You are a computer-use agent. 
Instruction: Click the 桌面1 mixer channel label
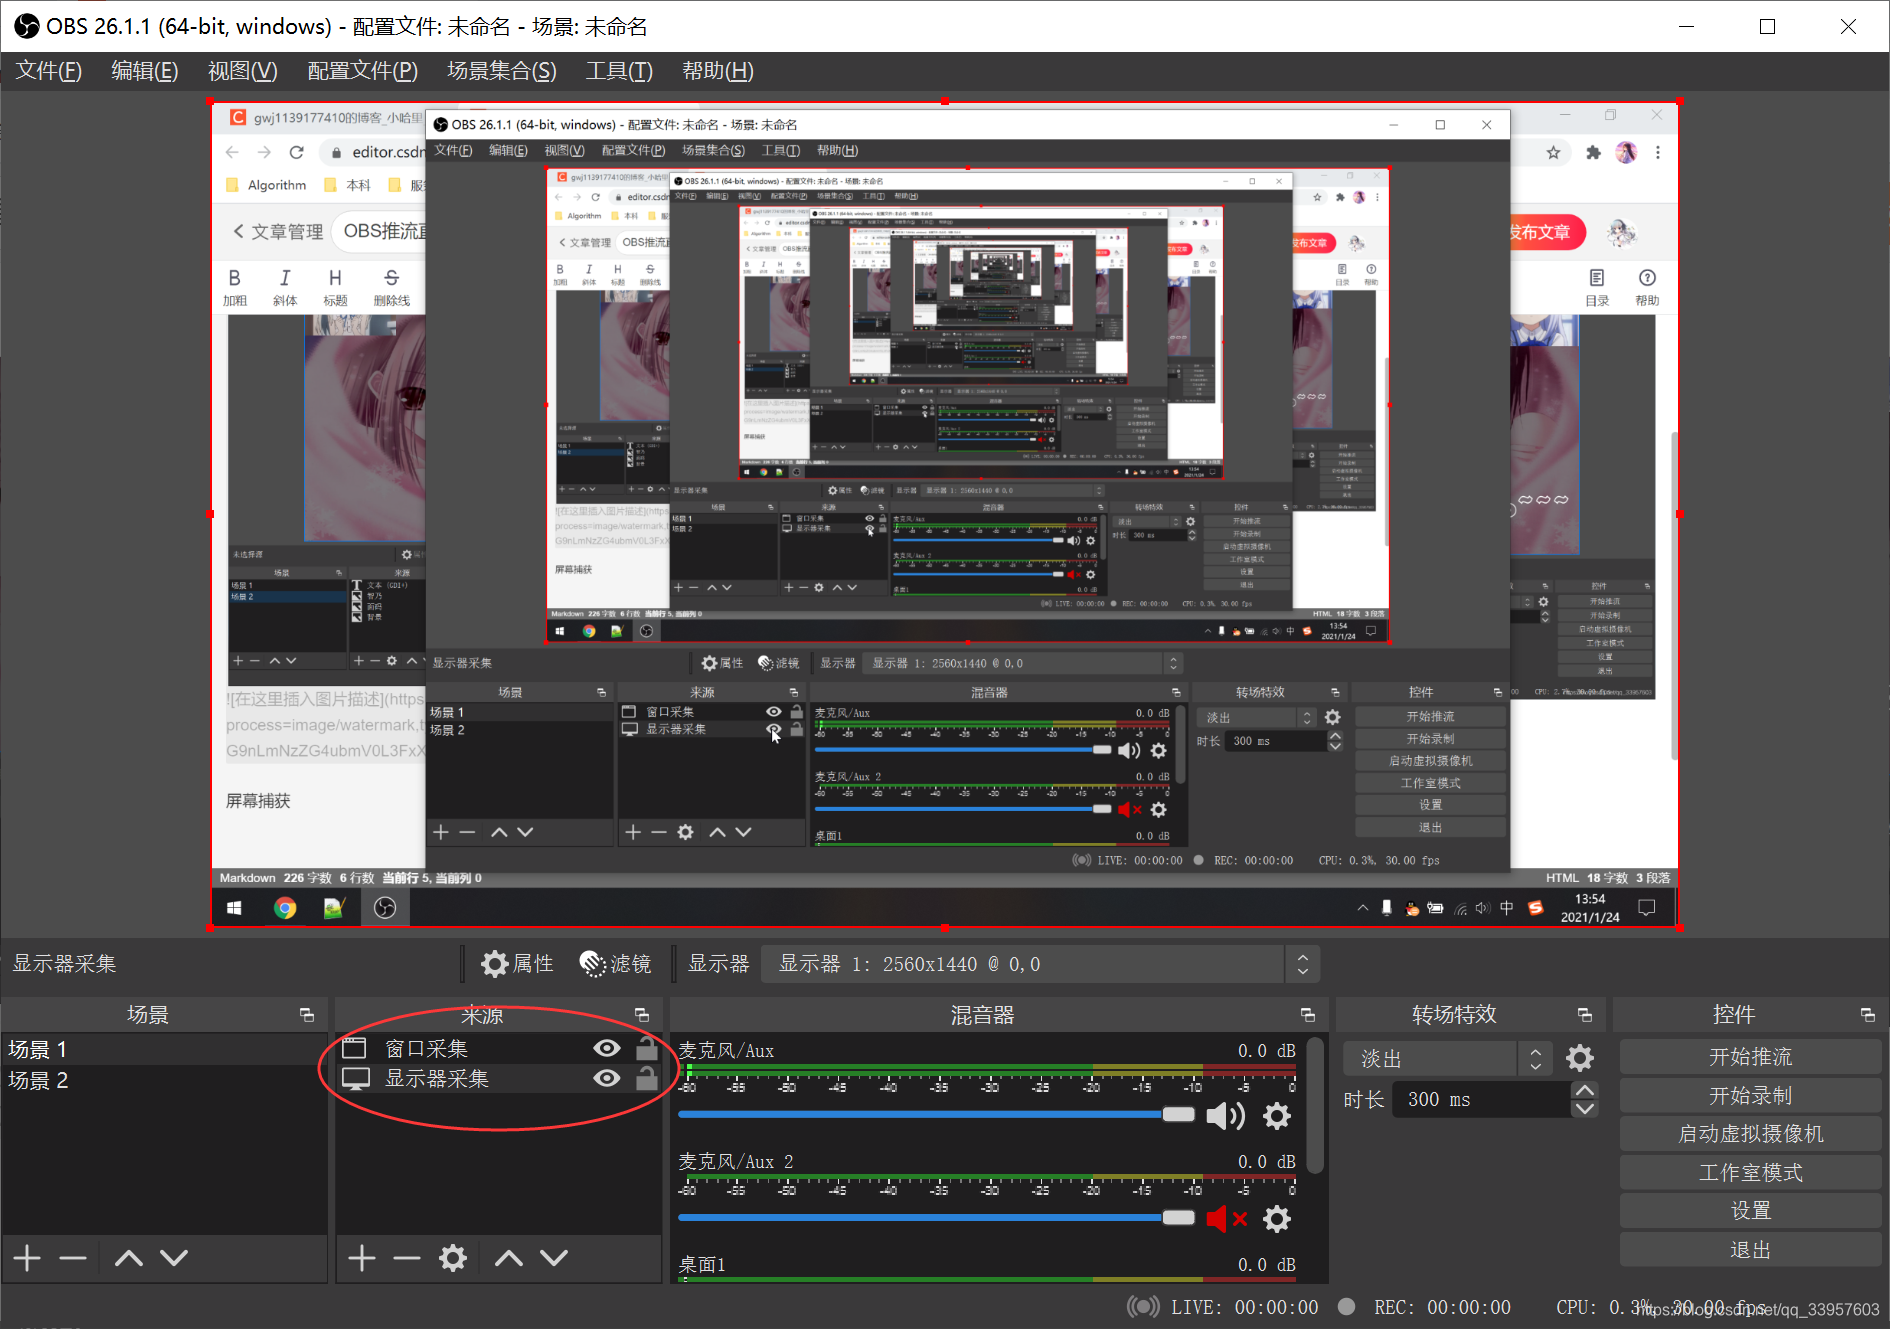702,1265
